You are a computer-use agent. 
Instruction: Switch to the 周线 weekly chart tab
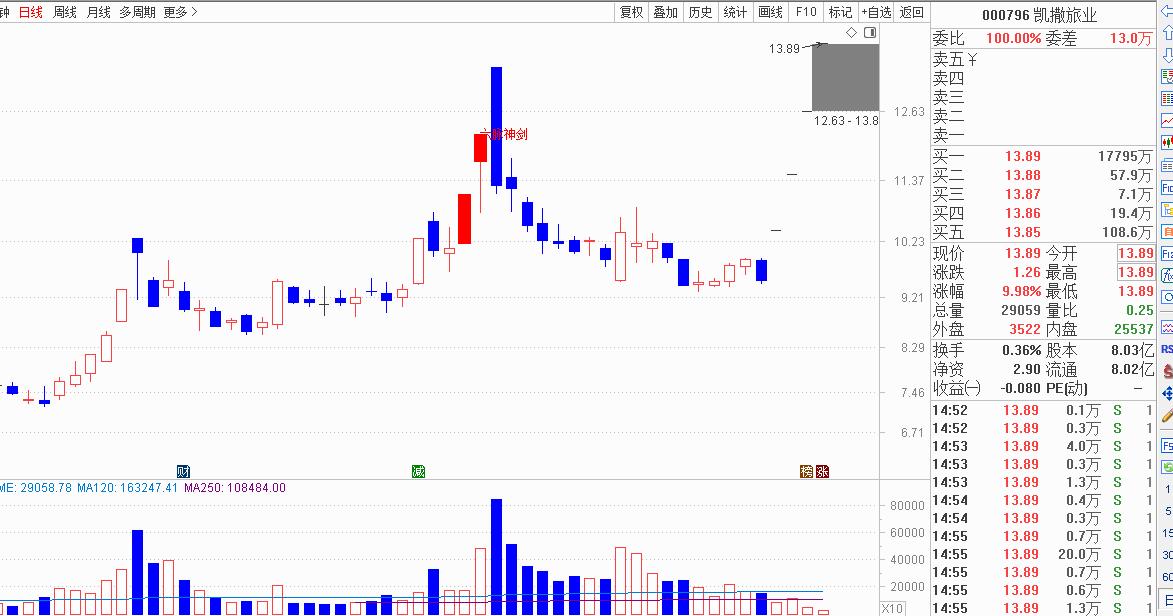(65, 12)
